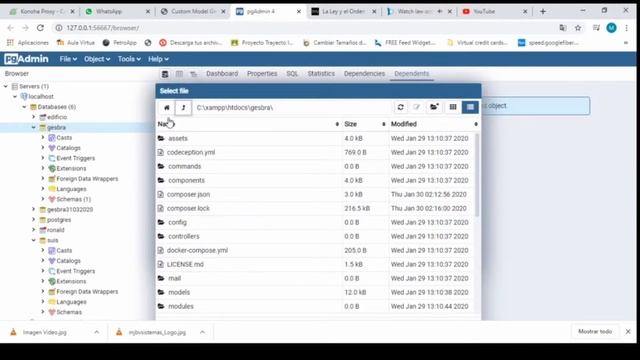Switch to the WhatsApp browser tab
The height and width of the screenshot is (360, 640).
[x=109, y=11]
